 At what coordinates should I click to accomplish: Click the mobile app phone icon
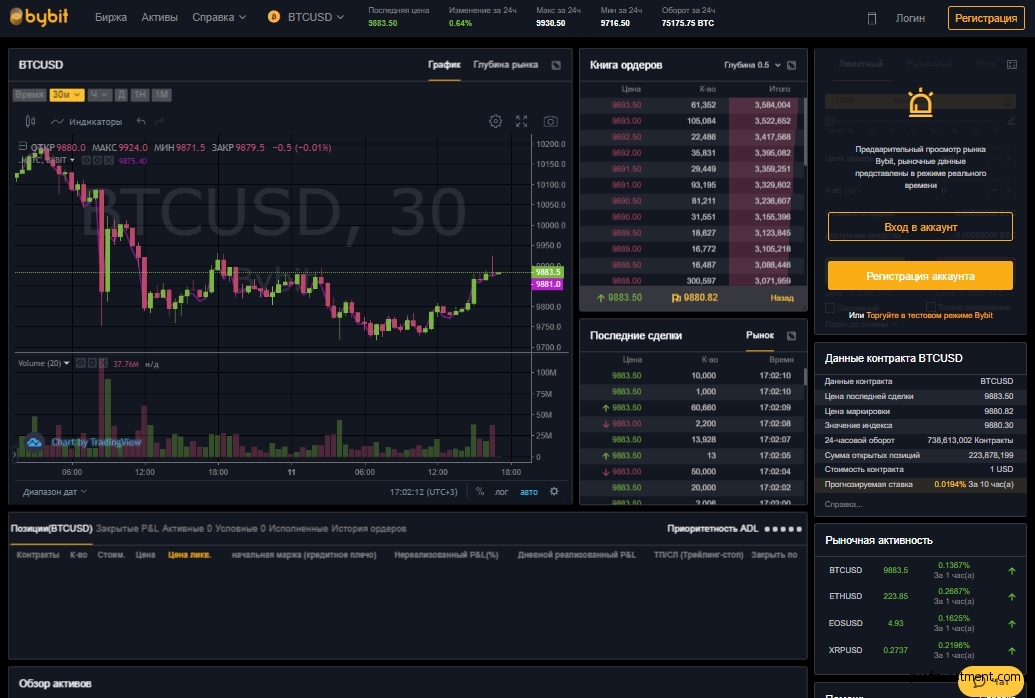871,18
